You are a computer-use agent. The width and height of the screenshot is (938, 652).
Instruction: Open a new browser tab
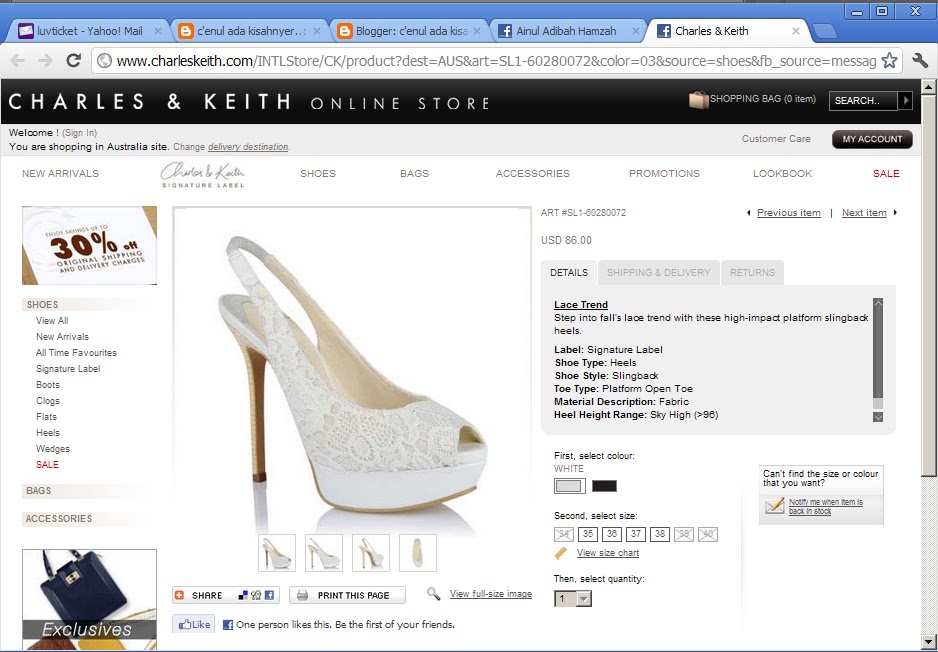click(826, 32)
